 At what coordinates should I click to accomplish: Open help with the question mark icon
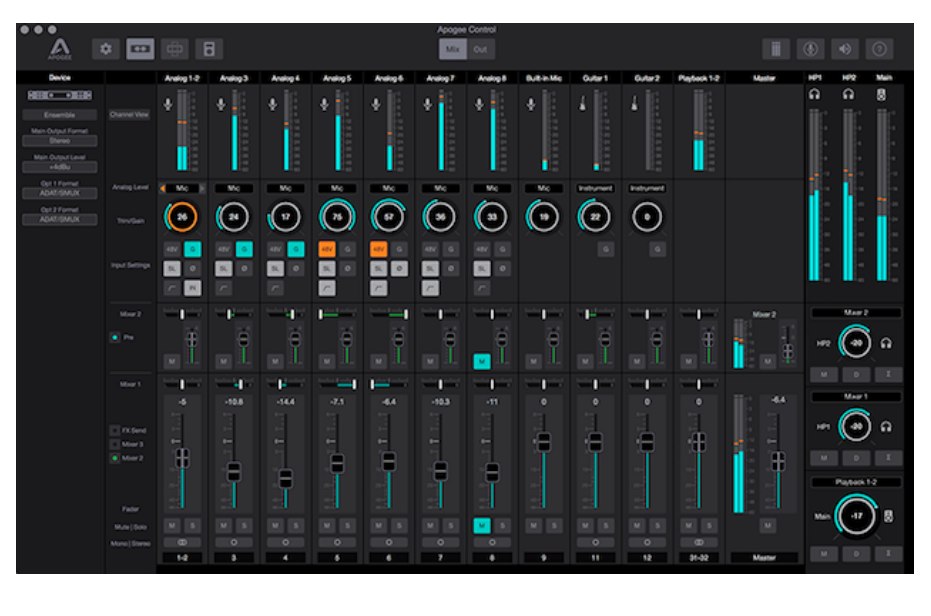click(880, 49)
